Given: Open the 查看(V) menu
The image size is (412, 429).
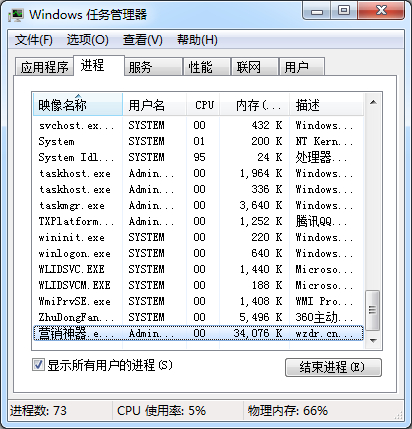Looking at the screenshot, I should [143, 40].
